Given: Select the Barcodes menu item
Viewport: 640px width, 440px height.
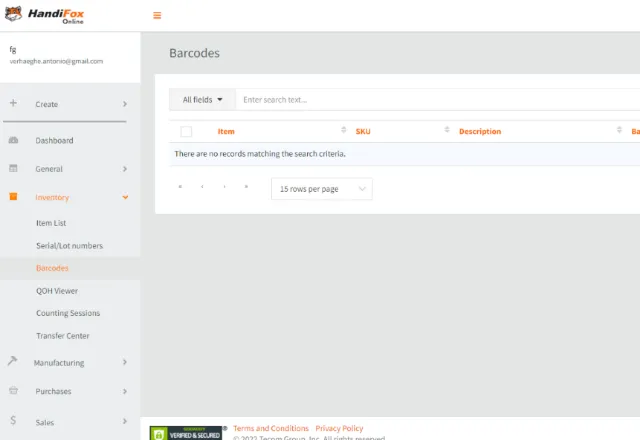Looking at the screenshot, I should pos(52,268).
